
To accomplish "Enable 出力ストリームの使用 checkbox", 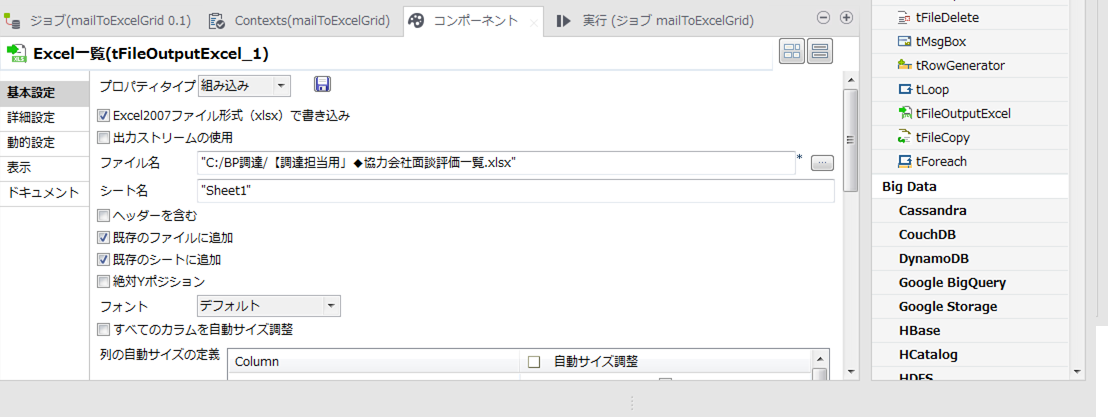I will click(x=103, y=137).
